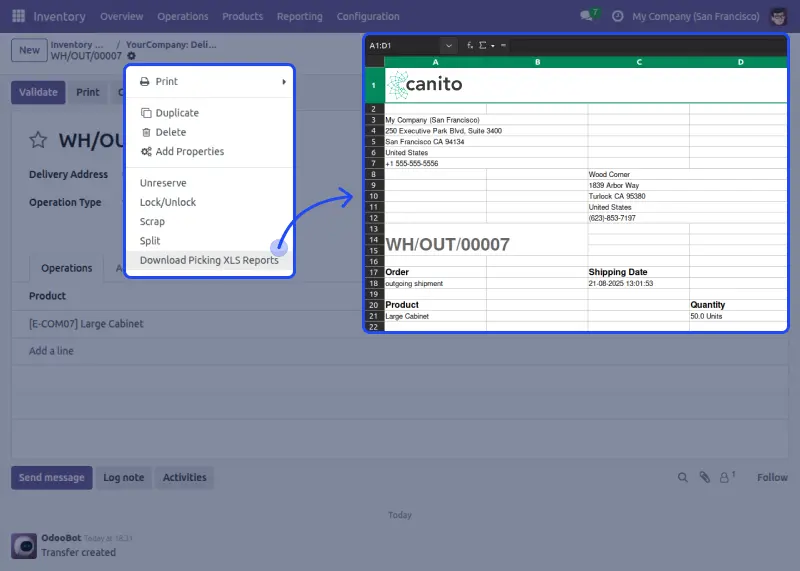Choose Download Picking XLS Reports

pos(210,260)
